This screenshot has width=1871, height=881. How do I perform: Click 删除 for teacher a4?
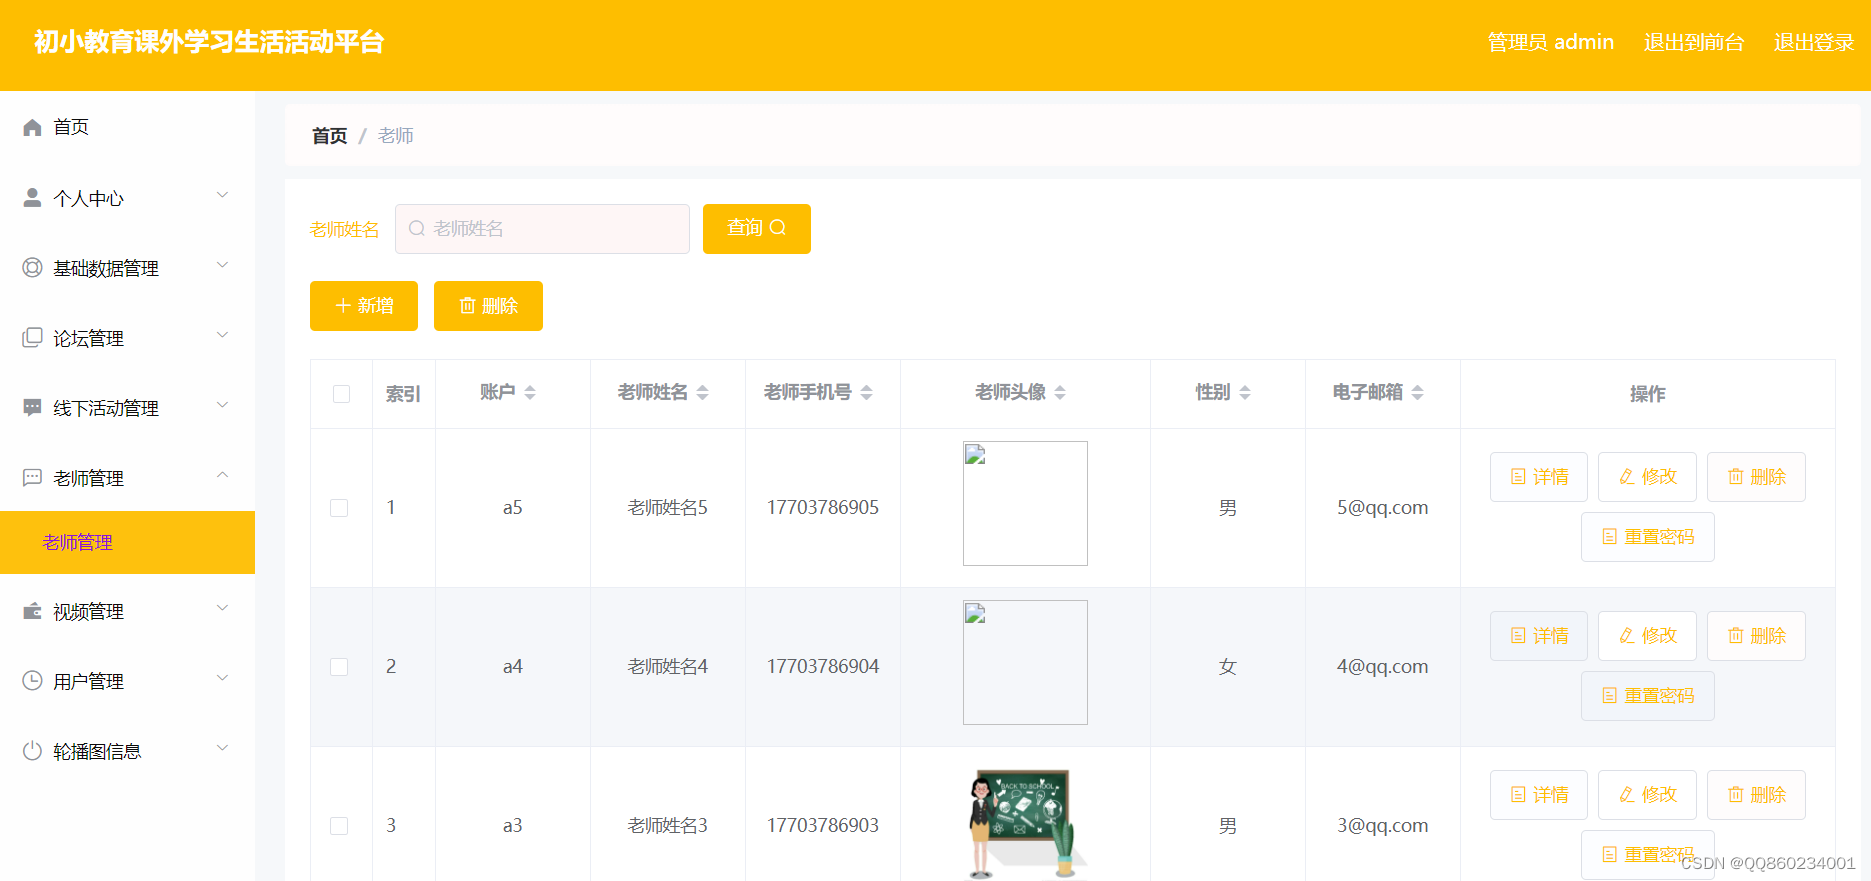pyautogui.click(x=1756, y=636)
